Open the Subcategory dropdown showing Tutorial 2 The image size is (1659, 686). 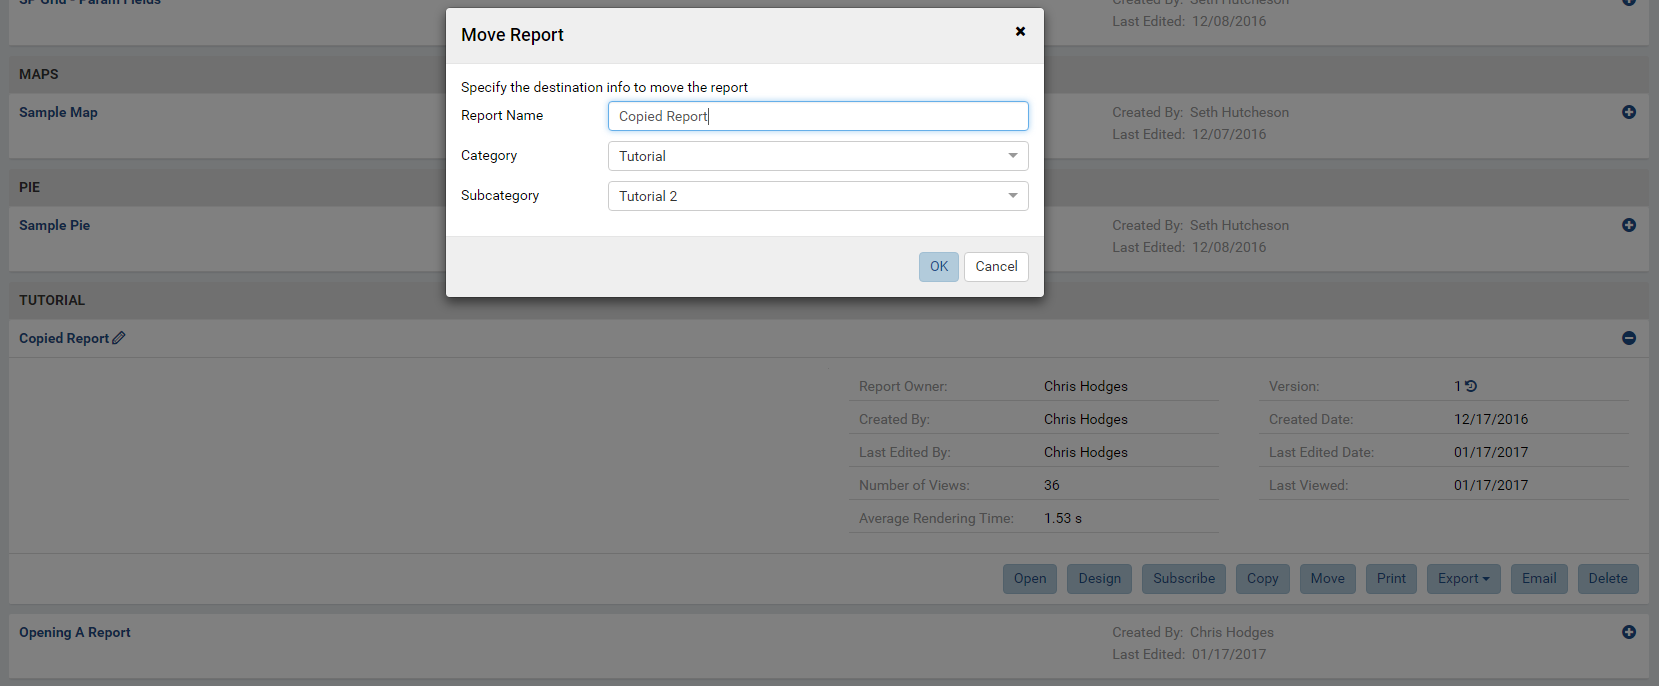coord(818,196)
